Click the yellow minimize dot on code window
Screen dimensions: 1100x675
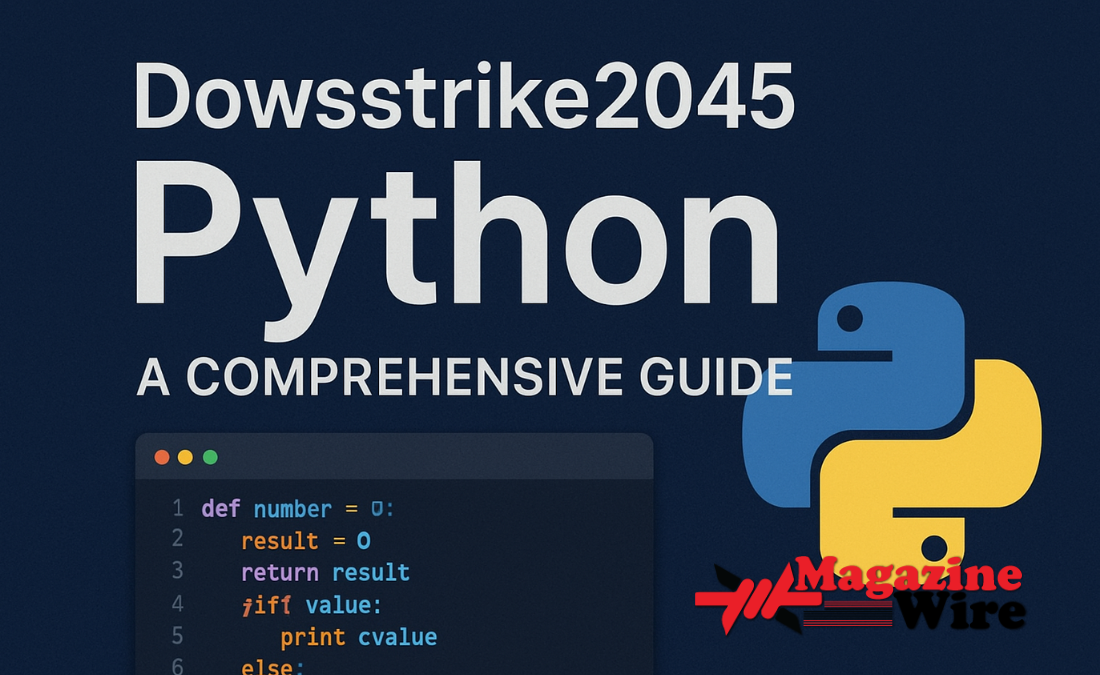(185, 457)
